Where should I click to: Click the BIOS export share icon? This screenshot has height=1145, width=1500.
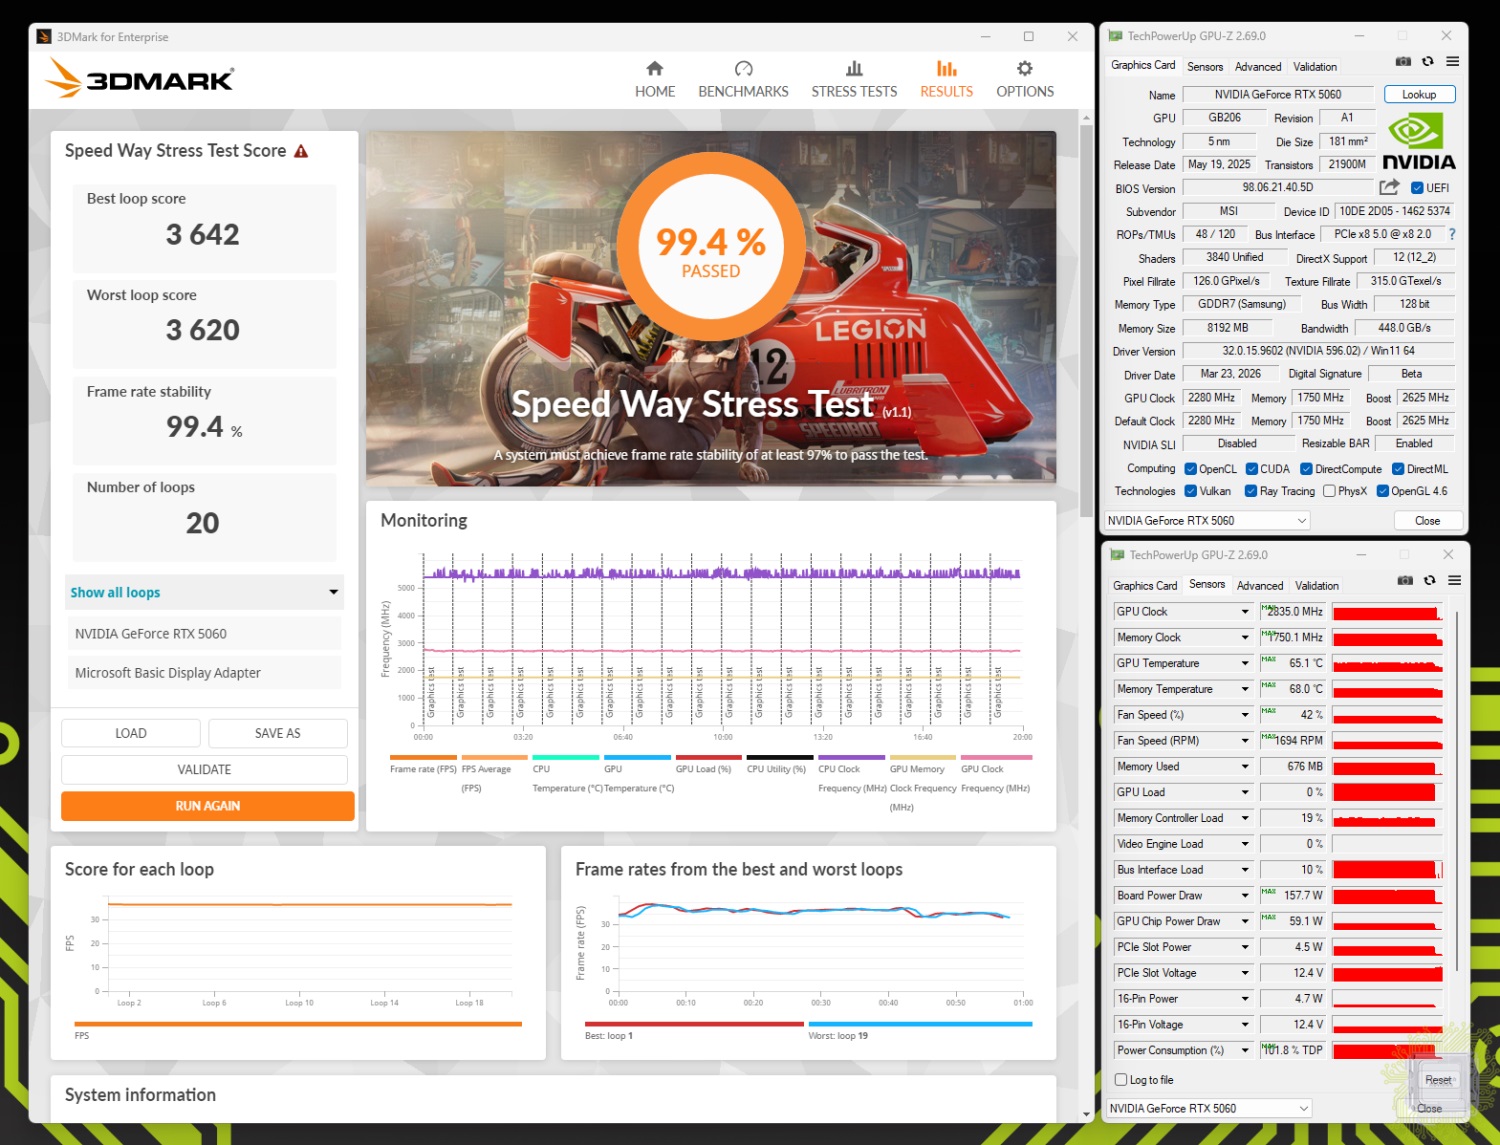click(x=1389, y=187)
